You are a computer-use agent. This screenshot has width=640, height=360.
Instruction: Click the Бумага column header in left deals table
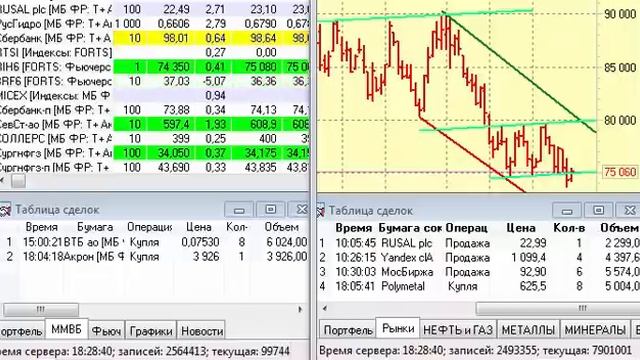[x=95, y=227]
